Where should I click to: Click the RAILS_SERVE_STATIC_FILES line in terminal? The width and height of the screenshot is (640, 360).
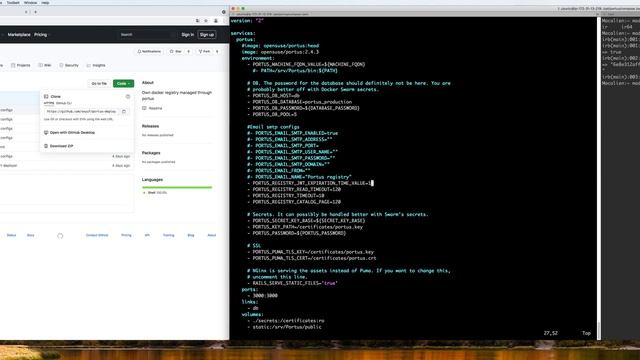[x=292, y=283]
